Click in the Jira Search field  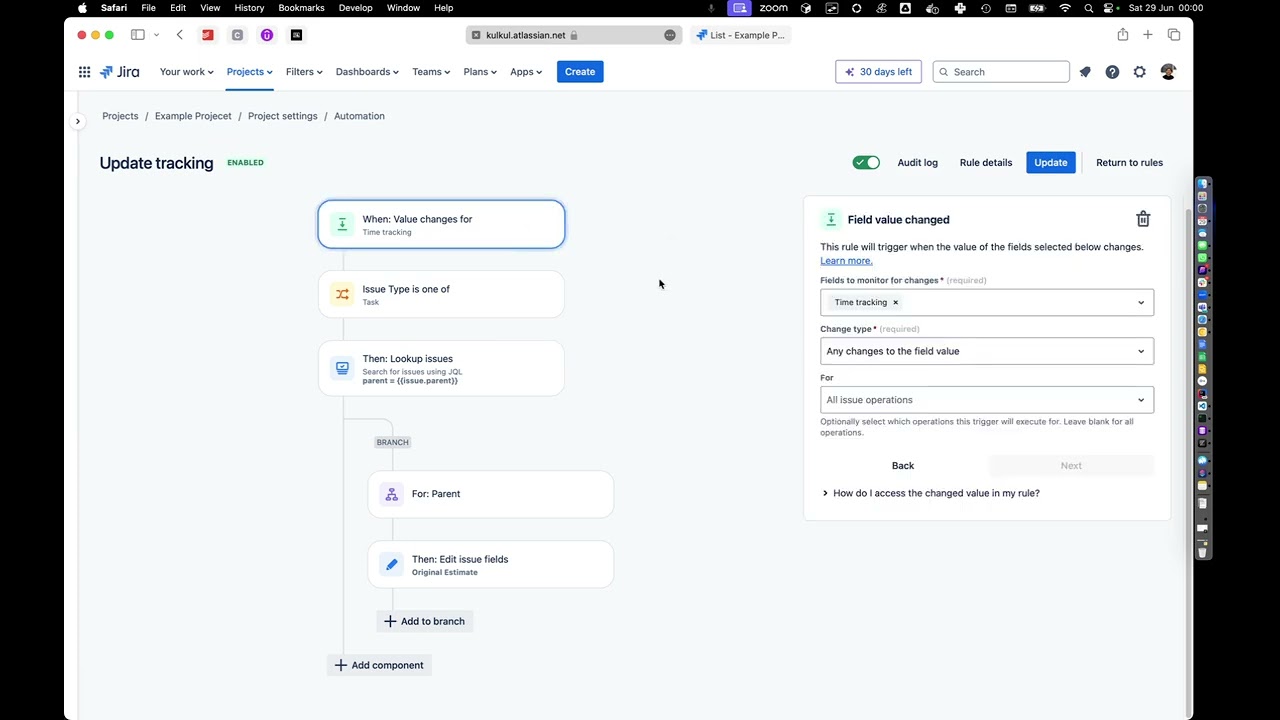click(x=1001, y=72)
